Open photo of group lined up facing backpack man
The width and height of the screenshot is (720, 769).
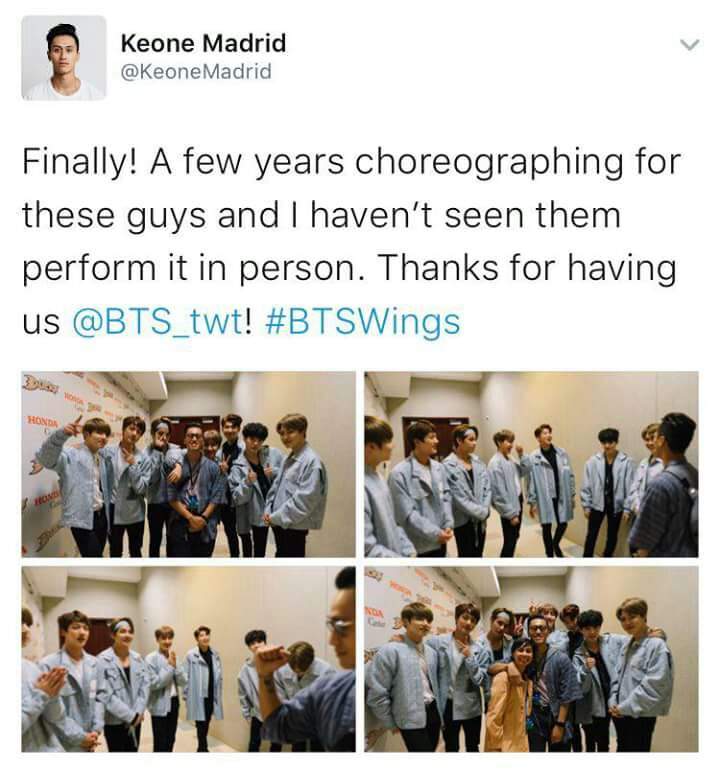tap(531, 464)
